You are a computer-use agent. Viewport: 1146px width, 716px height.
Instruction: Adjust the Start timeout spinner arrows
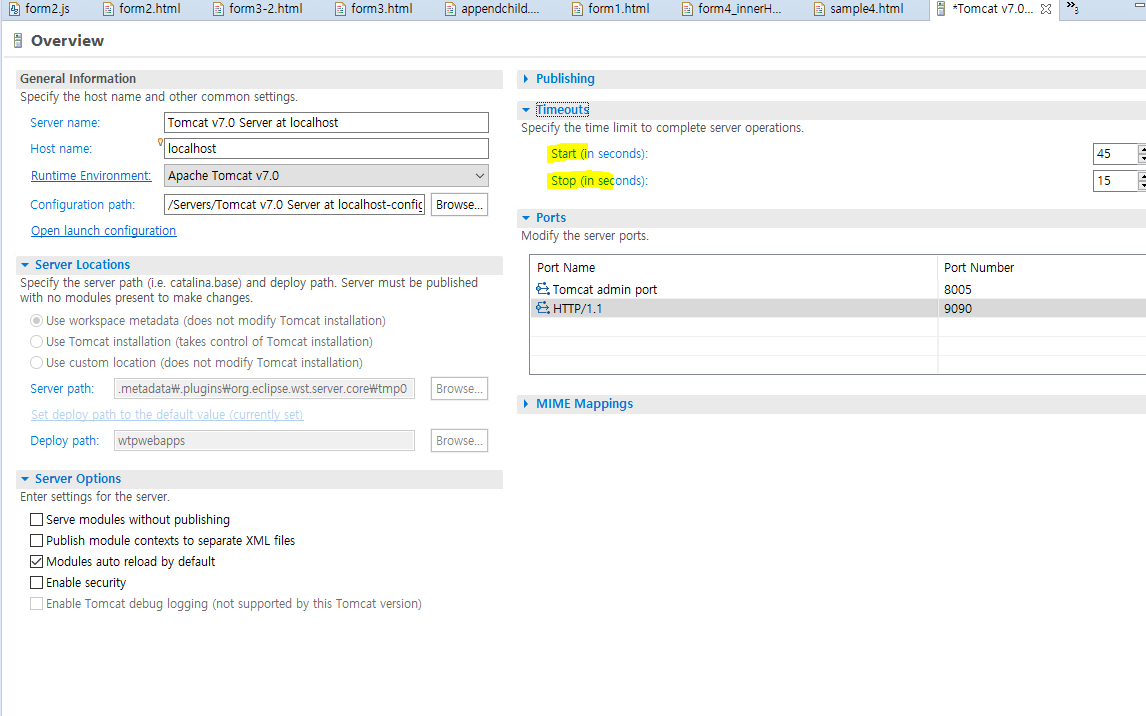pos(1142,153)
